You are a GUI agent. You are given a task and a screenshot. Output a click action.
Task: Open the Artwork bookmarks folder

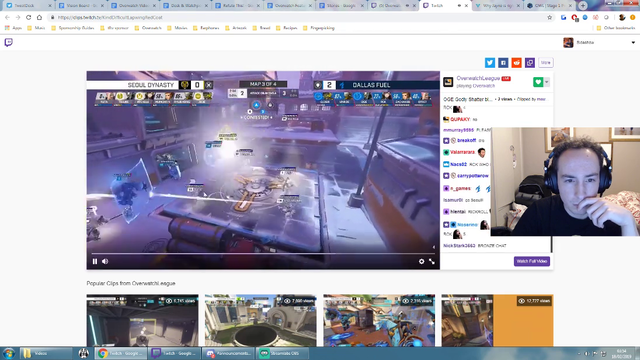click(236, 28)
